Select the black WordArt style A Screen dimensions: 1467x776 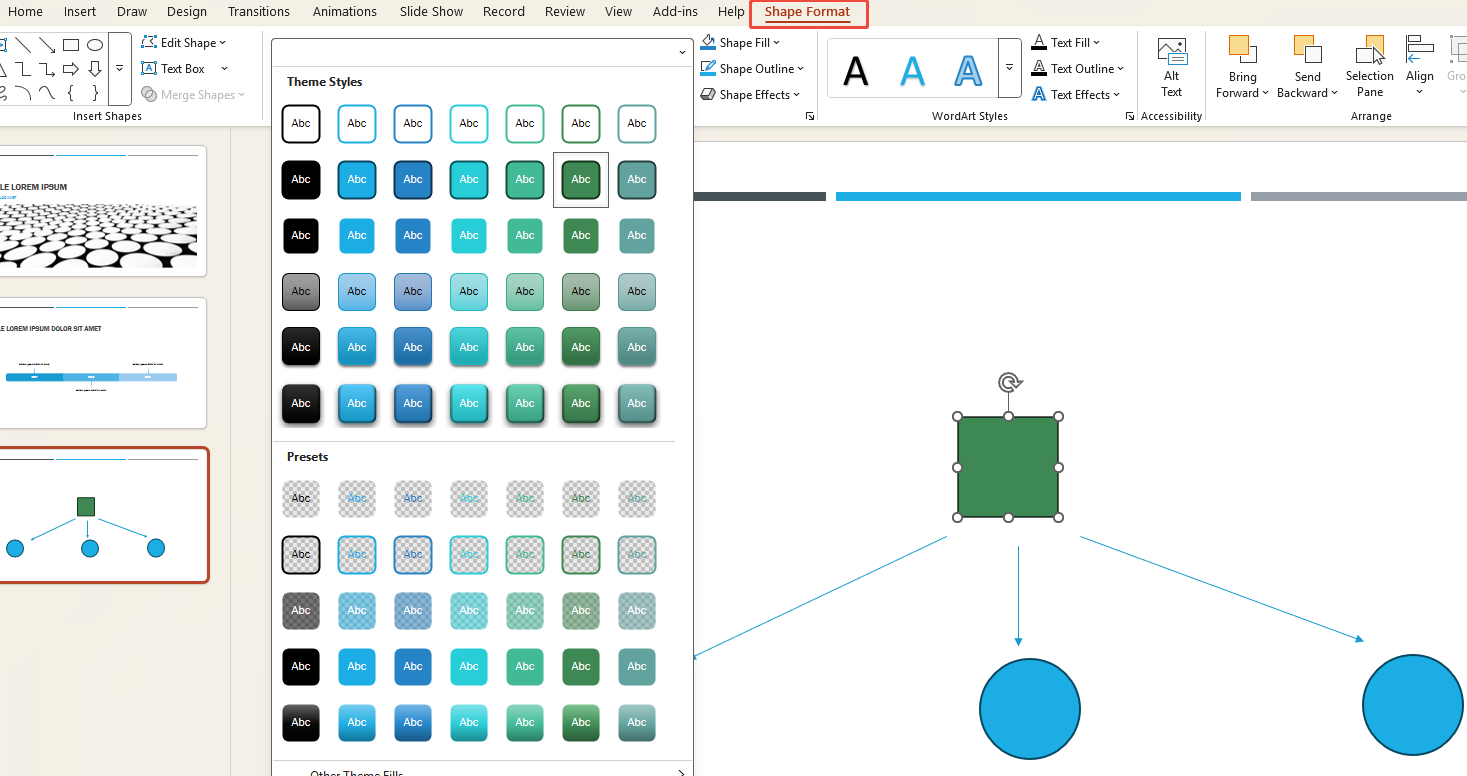pos(855,68)
